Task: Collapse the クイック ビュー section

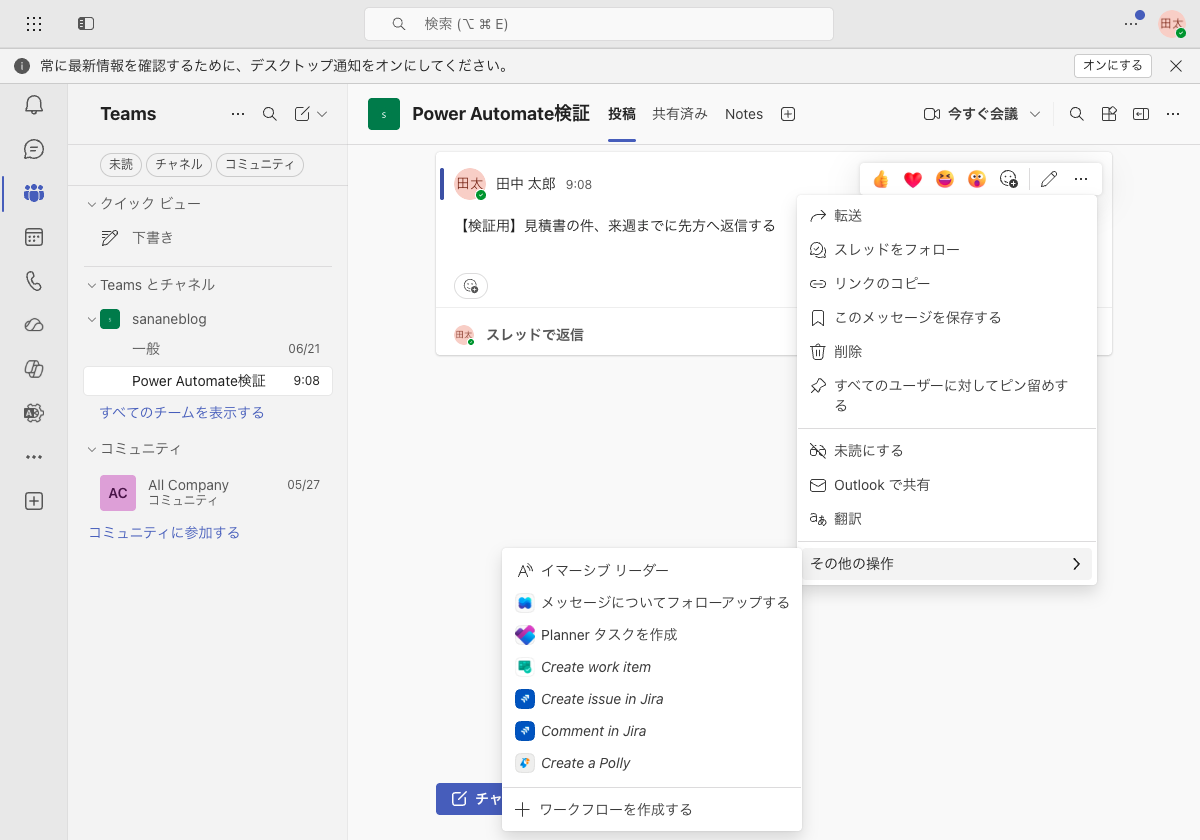Action: point(92,204)
